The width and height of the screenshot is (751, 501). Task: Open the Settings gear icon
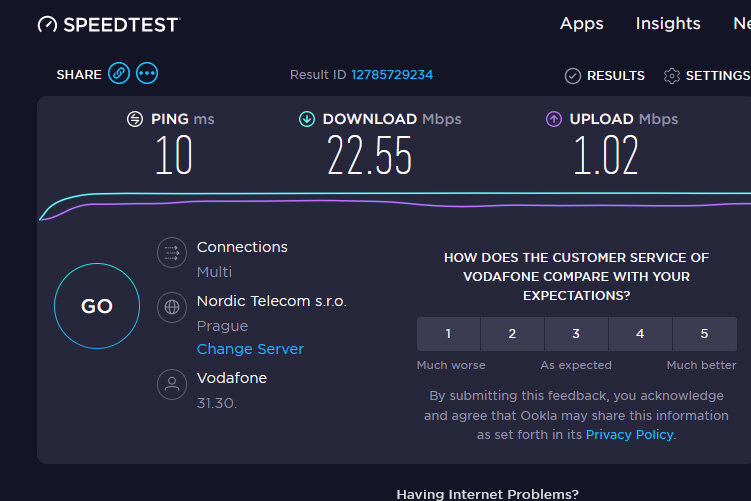[672, 76]
